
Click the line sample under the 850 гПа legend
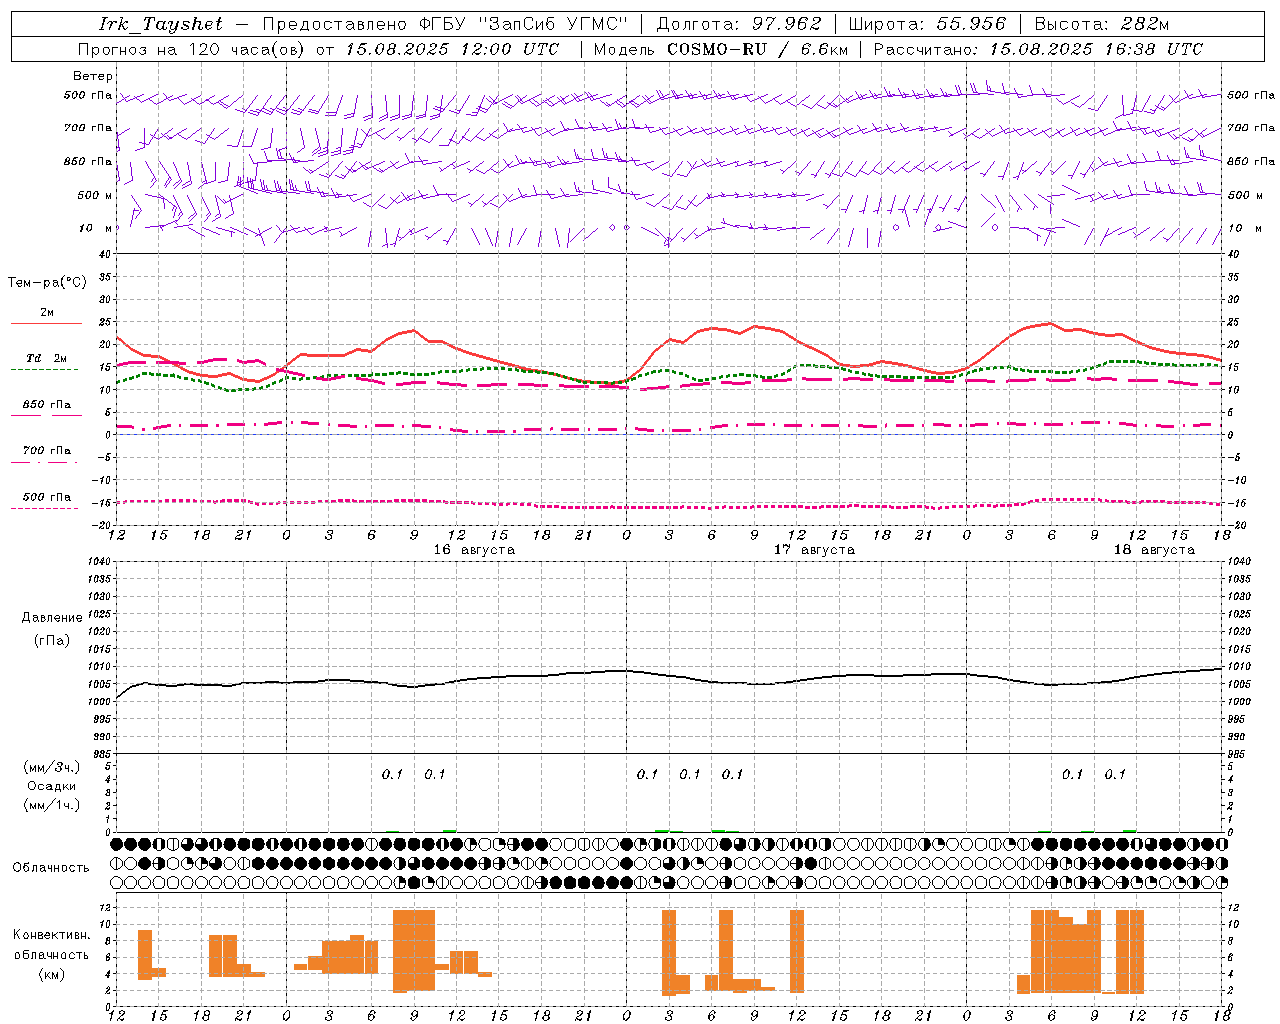[x=46, y=416]
